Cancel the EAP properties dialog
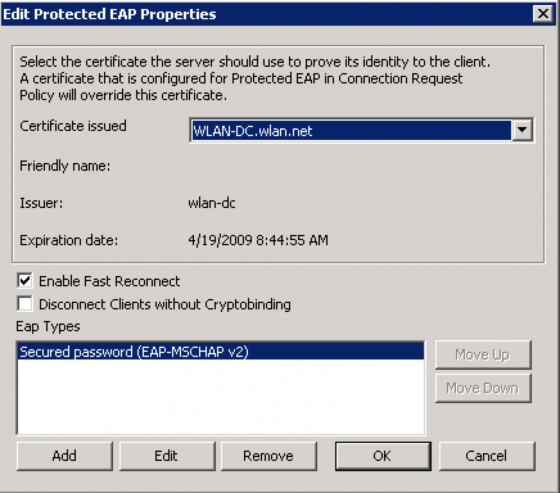The width and height of the screenshot is (560, 493). [486, 456]
